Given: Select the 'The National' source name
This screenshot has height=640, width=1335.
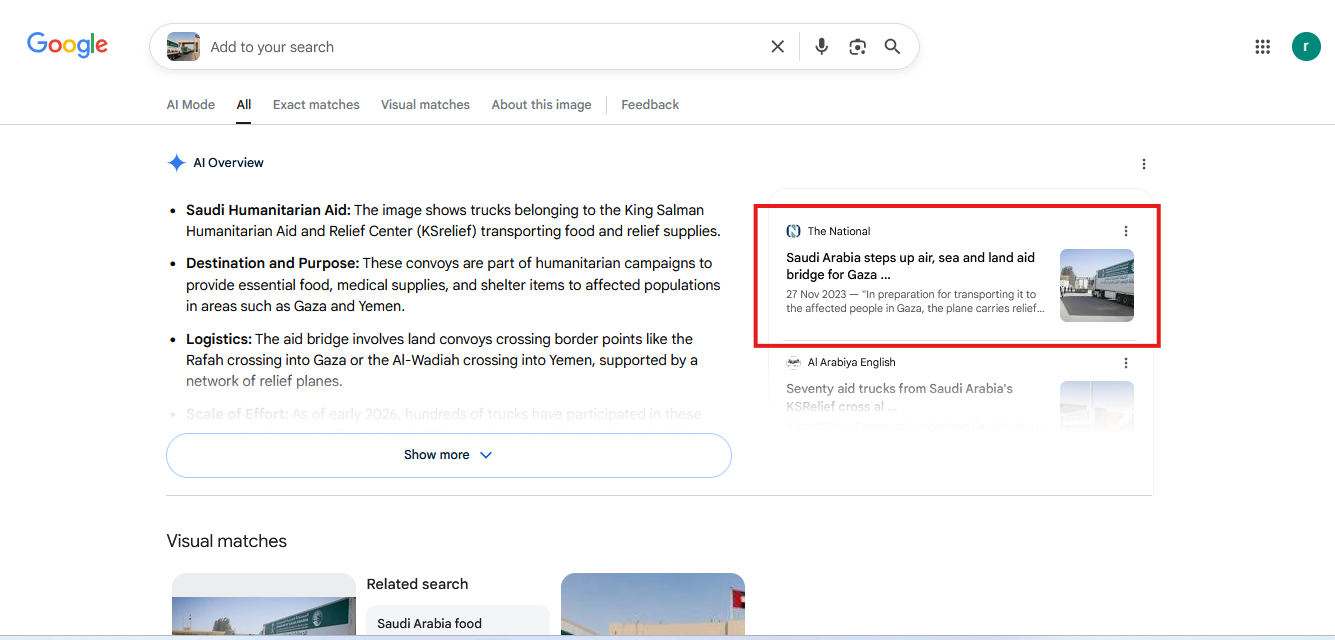Looking at the screenshot, I should click(839, 231).
